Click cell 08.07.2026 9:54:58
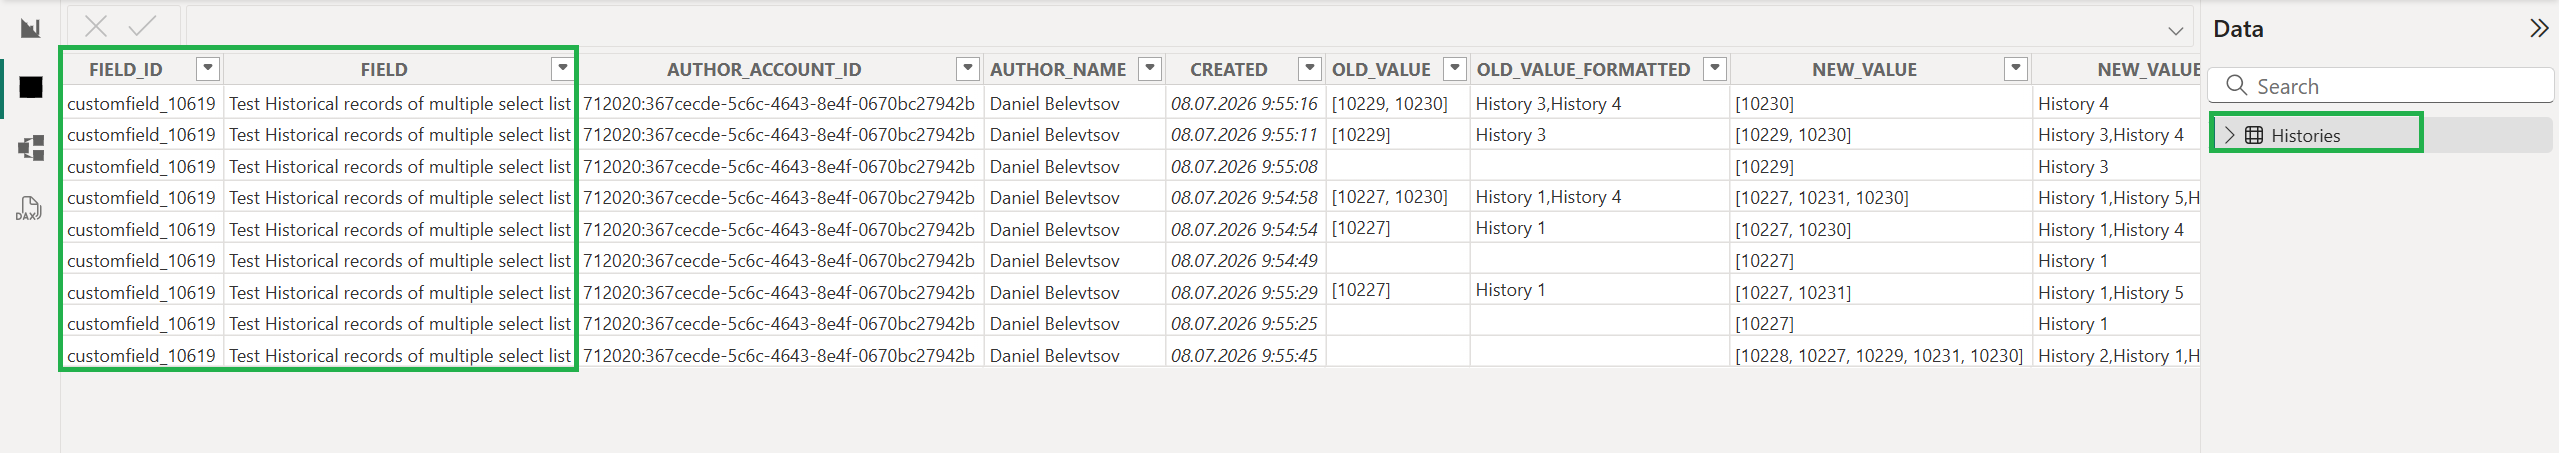Screen dimensions: 2559x453 pos(1244,197)
